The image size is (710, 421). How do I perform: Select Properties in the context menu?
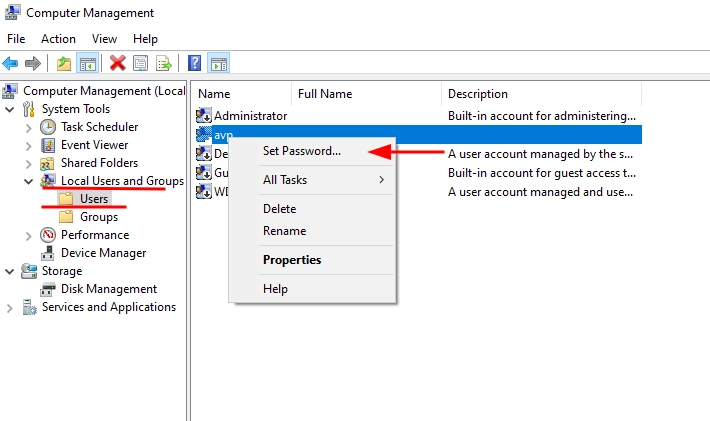[x=291, y=260]
